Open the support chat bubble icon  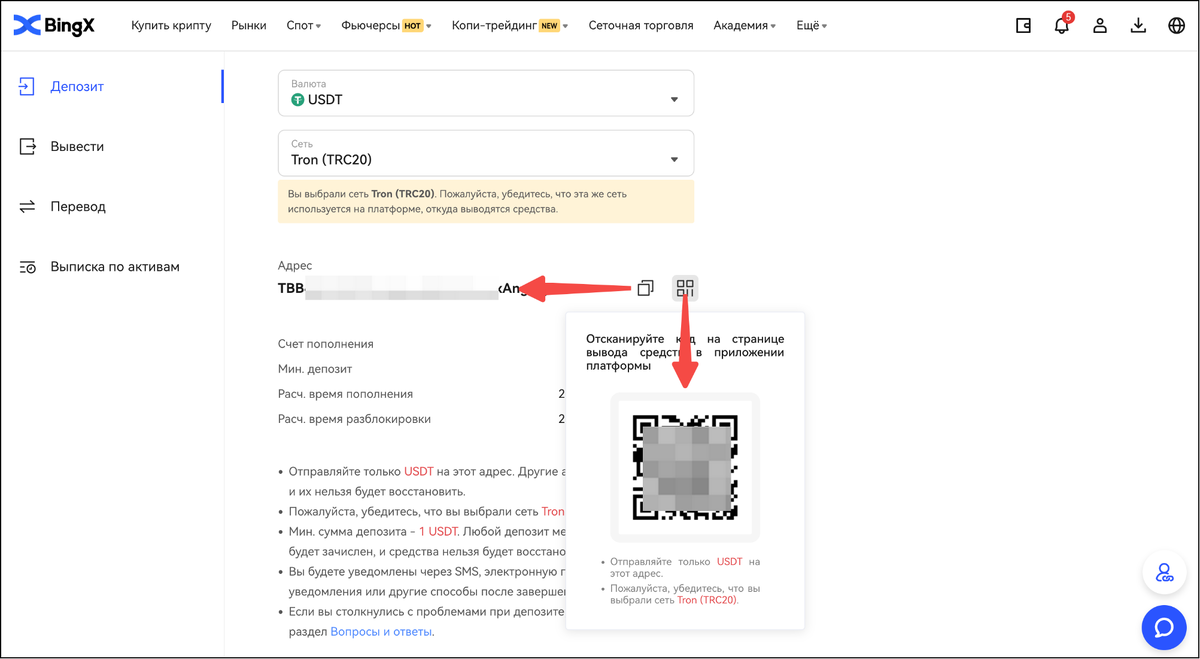pyautogui.click(x=1163, y=627)
